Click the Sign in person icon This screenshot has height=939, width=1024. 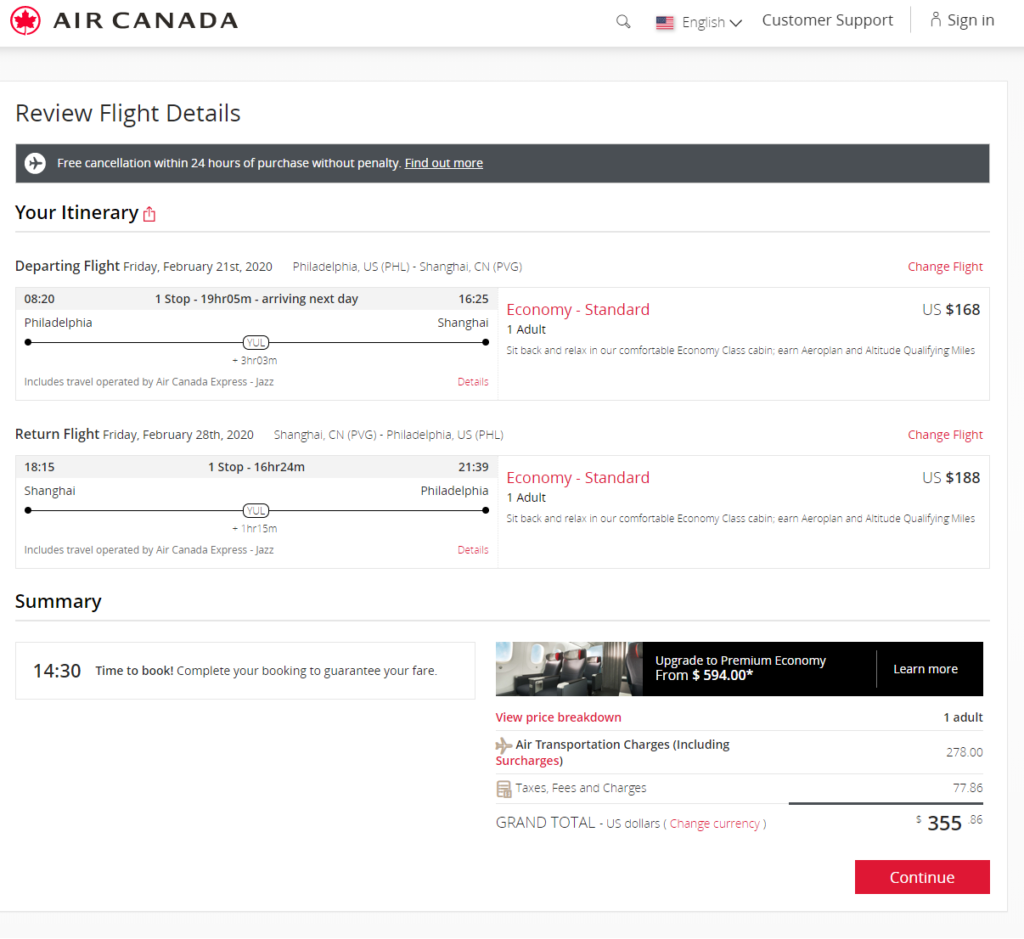pyautogui.click(x=935, y=20)
